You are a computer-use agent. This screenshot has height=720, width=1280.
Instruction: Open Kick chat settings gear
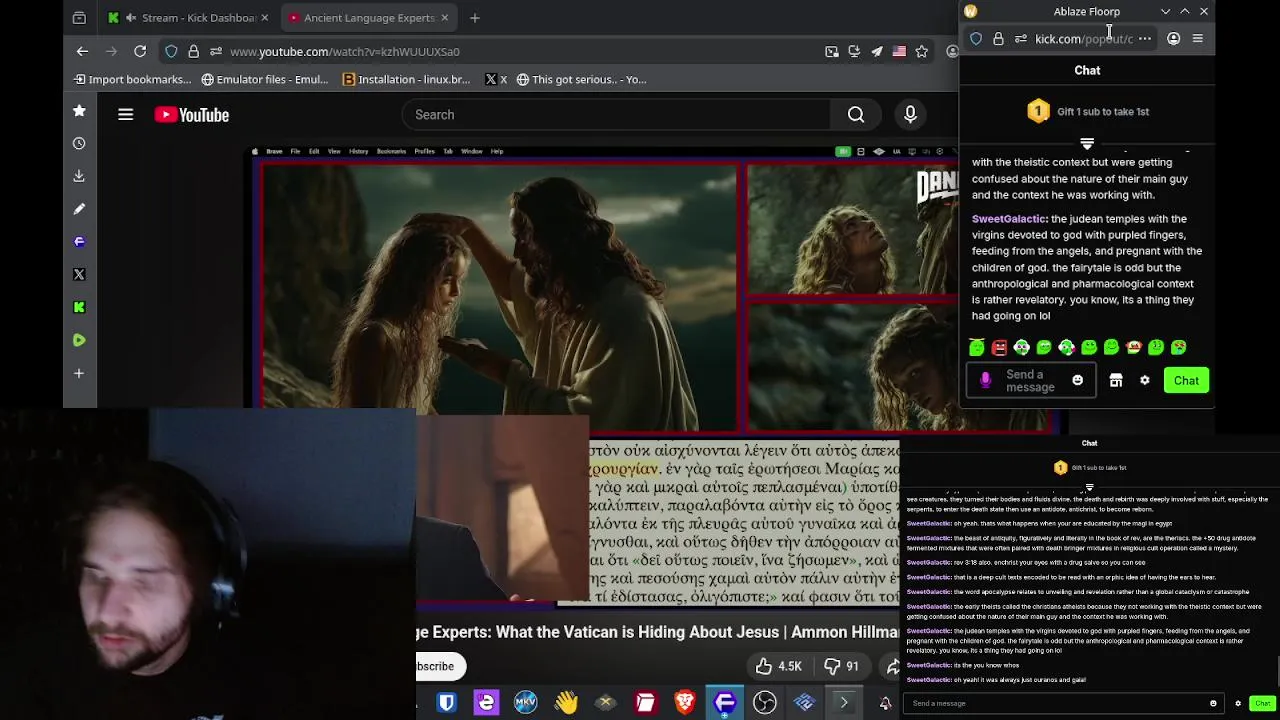(1145, 381)
